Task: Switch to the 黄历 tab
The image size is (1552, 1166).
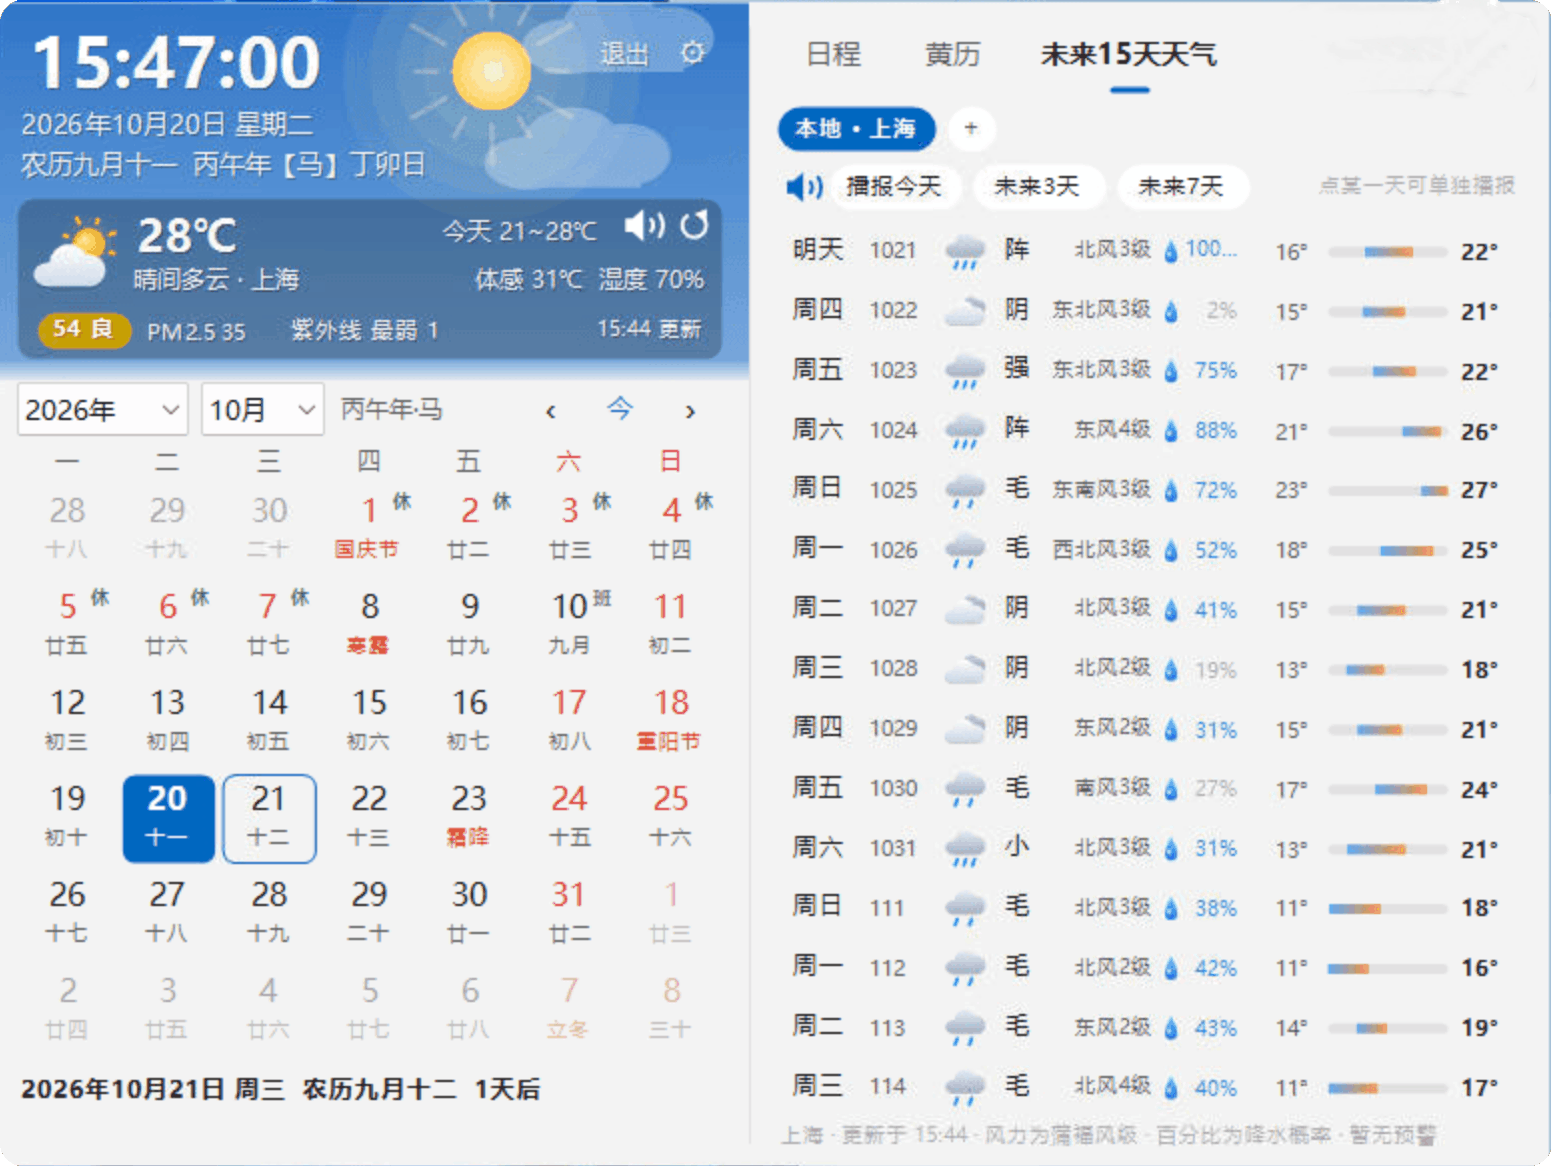Action: coord(952,54)
